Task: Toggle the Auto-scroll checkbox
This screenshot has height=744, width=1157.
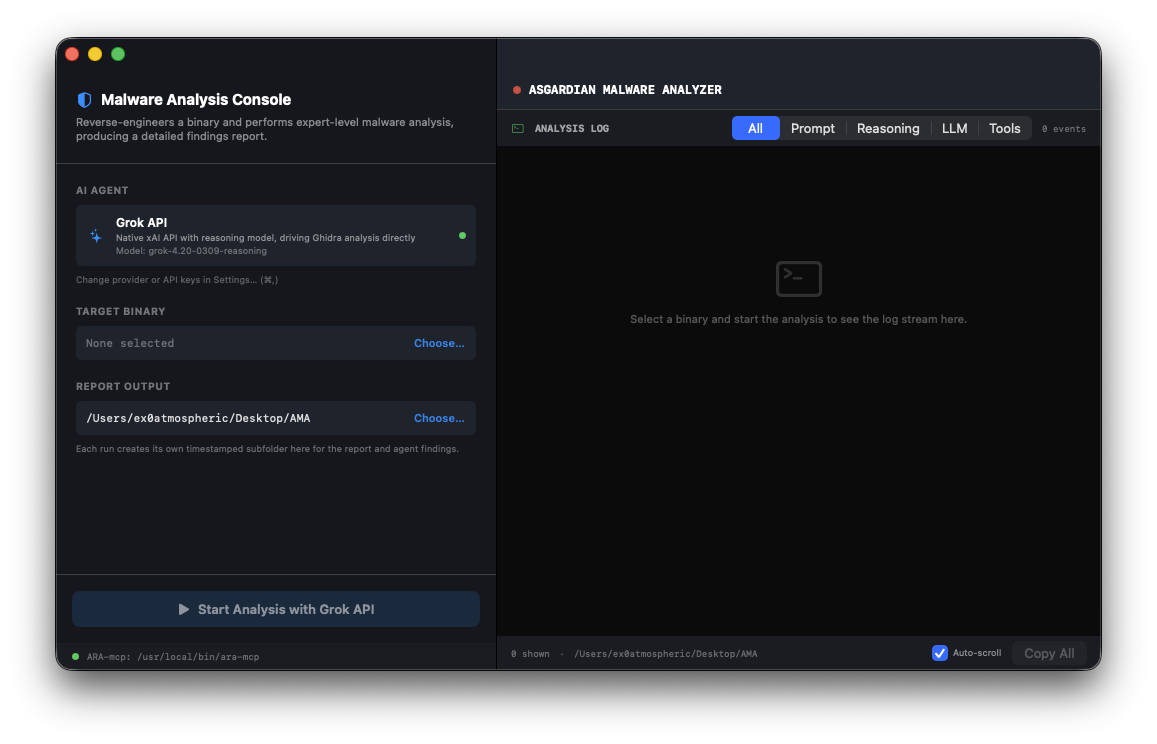Action: tap(939, 653)
